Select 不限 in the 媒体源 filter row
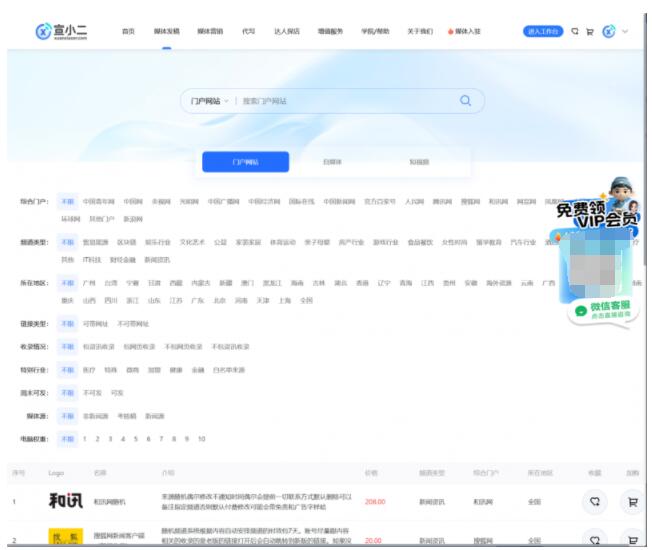This screenshot has width=652, height=550. (67, 416)
